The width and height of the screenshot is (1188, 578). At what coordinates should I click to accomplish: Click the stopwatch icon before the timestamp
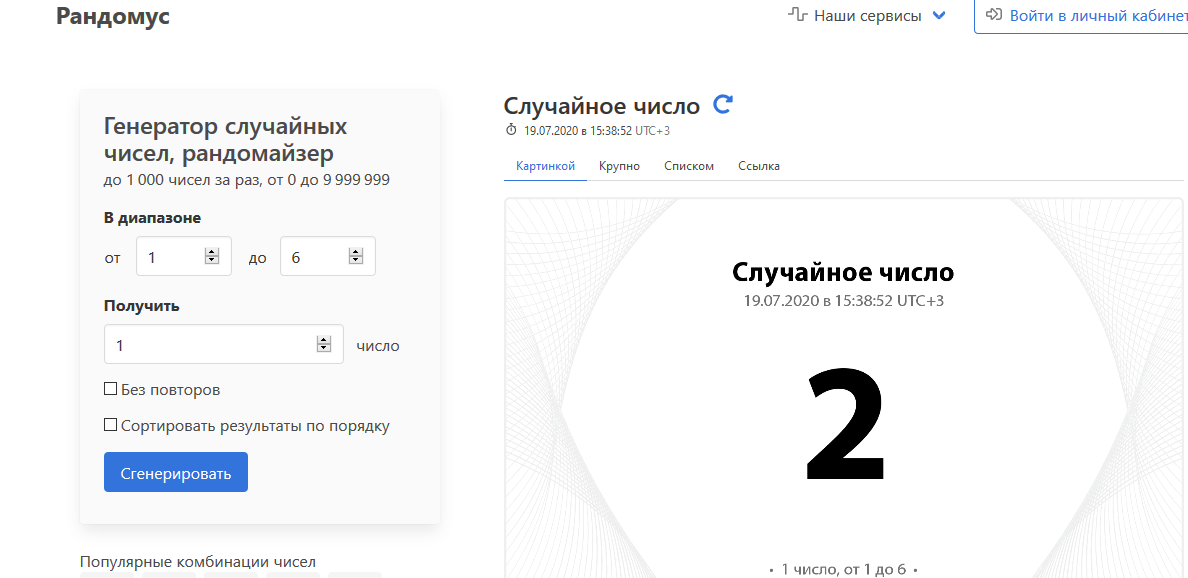511,130
